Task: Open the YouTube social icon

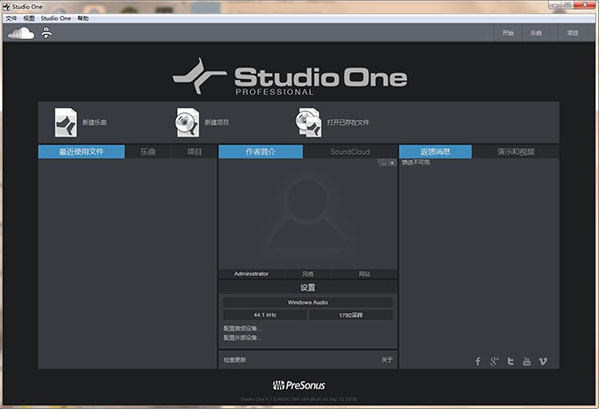Action: coord(527,361)
